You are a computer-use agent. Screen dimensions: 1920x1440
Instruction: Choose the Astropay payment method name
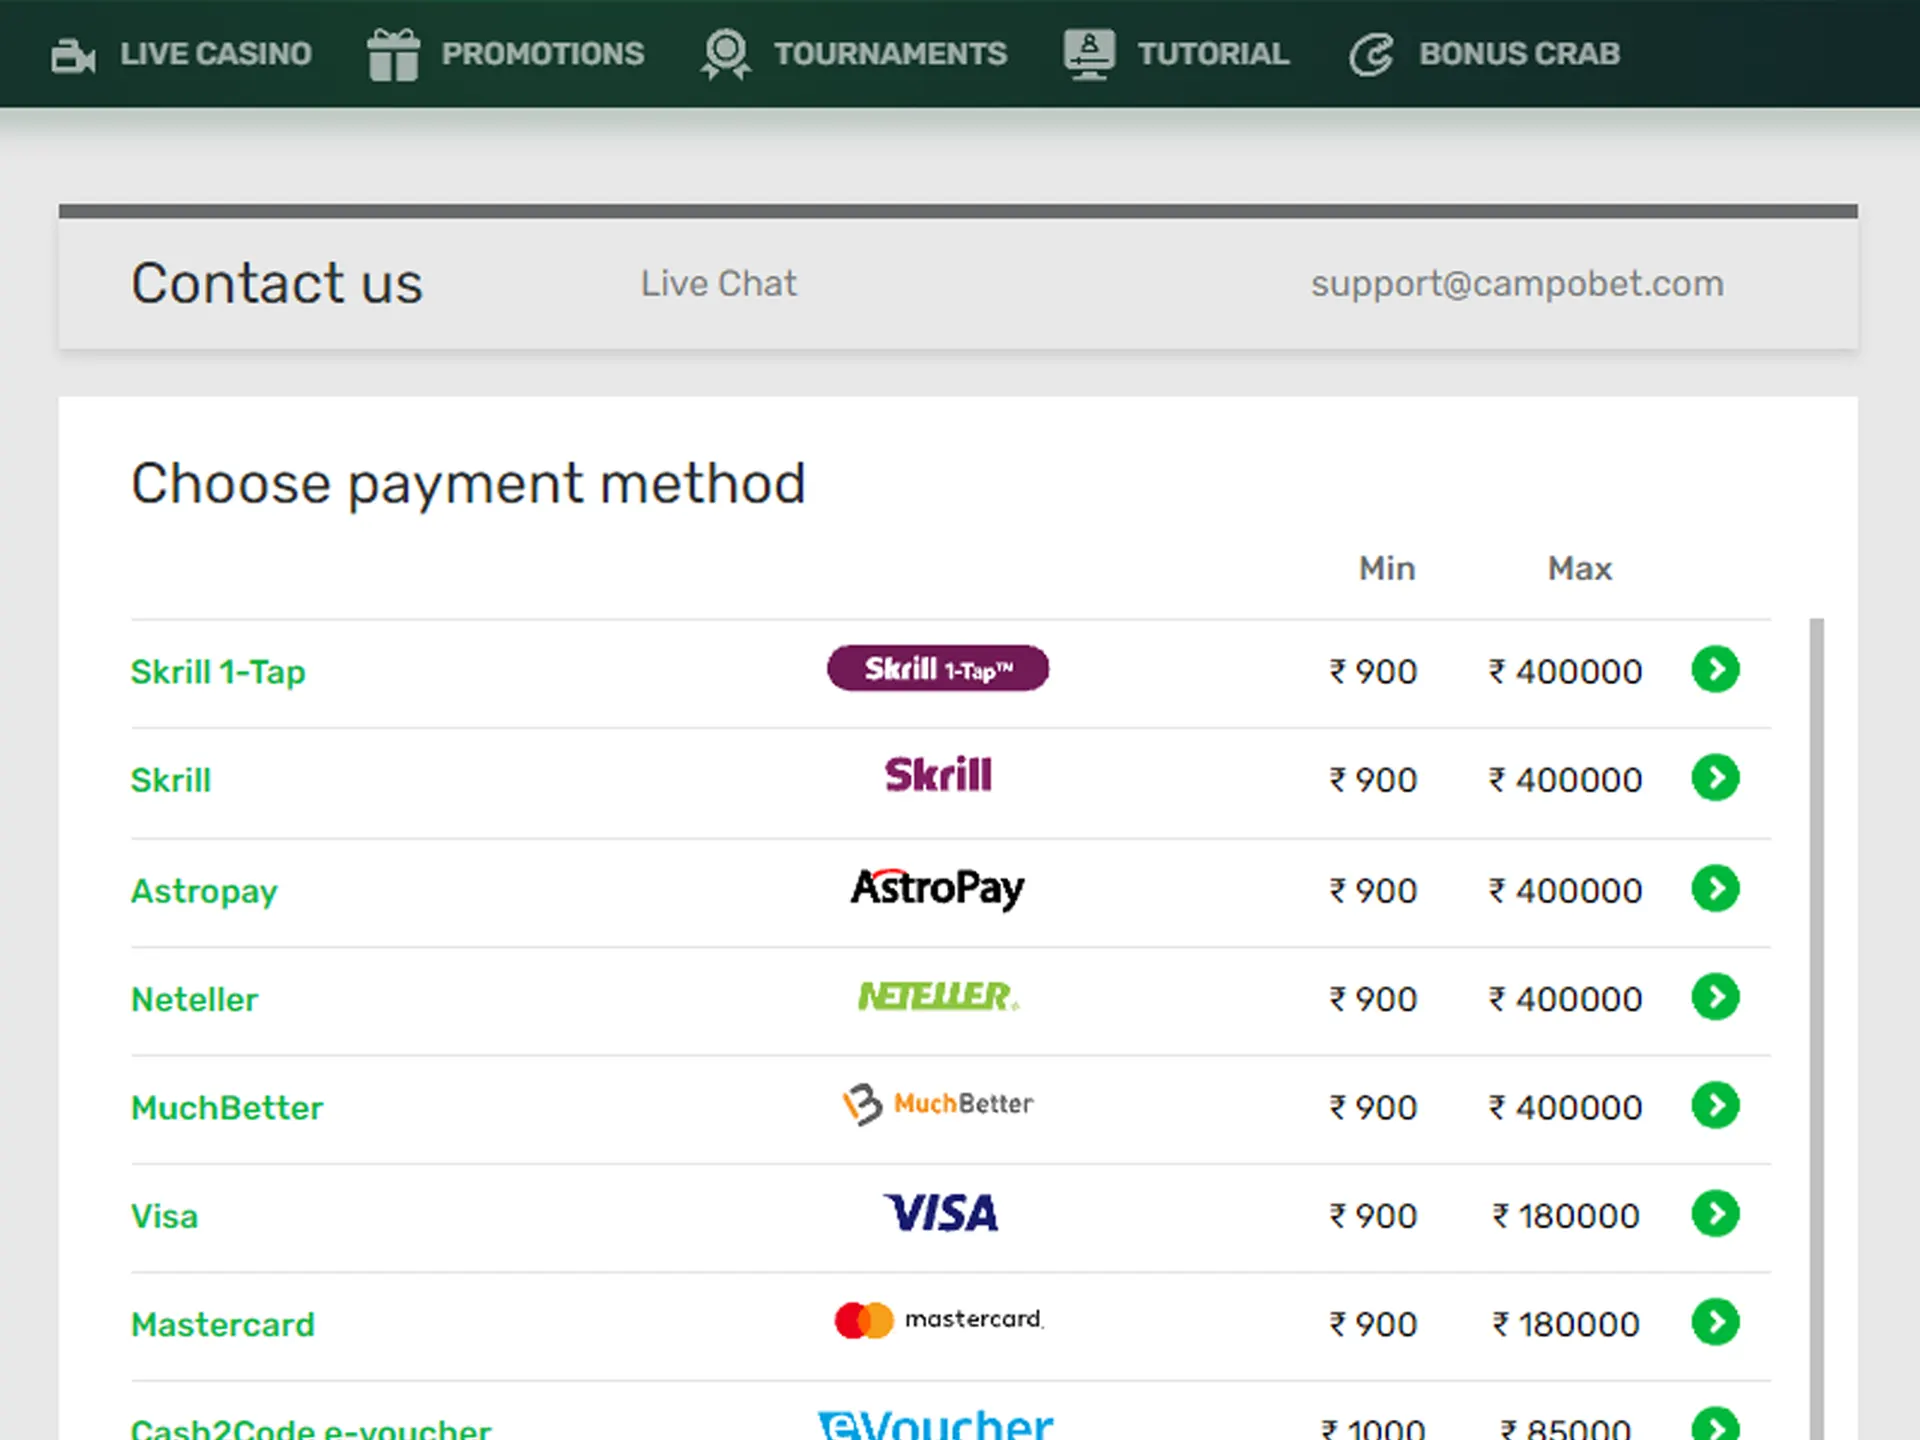tap(204, 891)
